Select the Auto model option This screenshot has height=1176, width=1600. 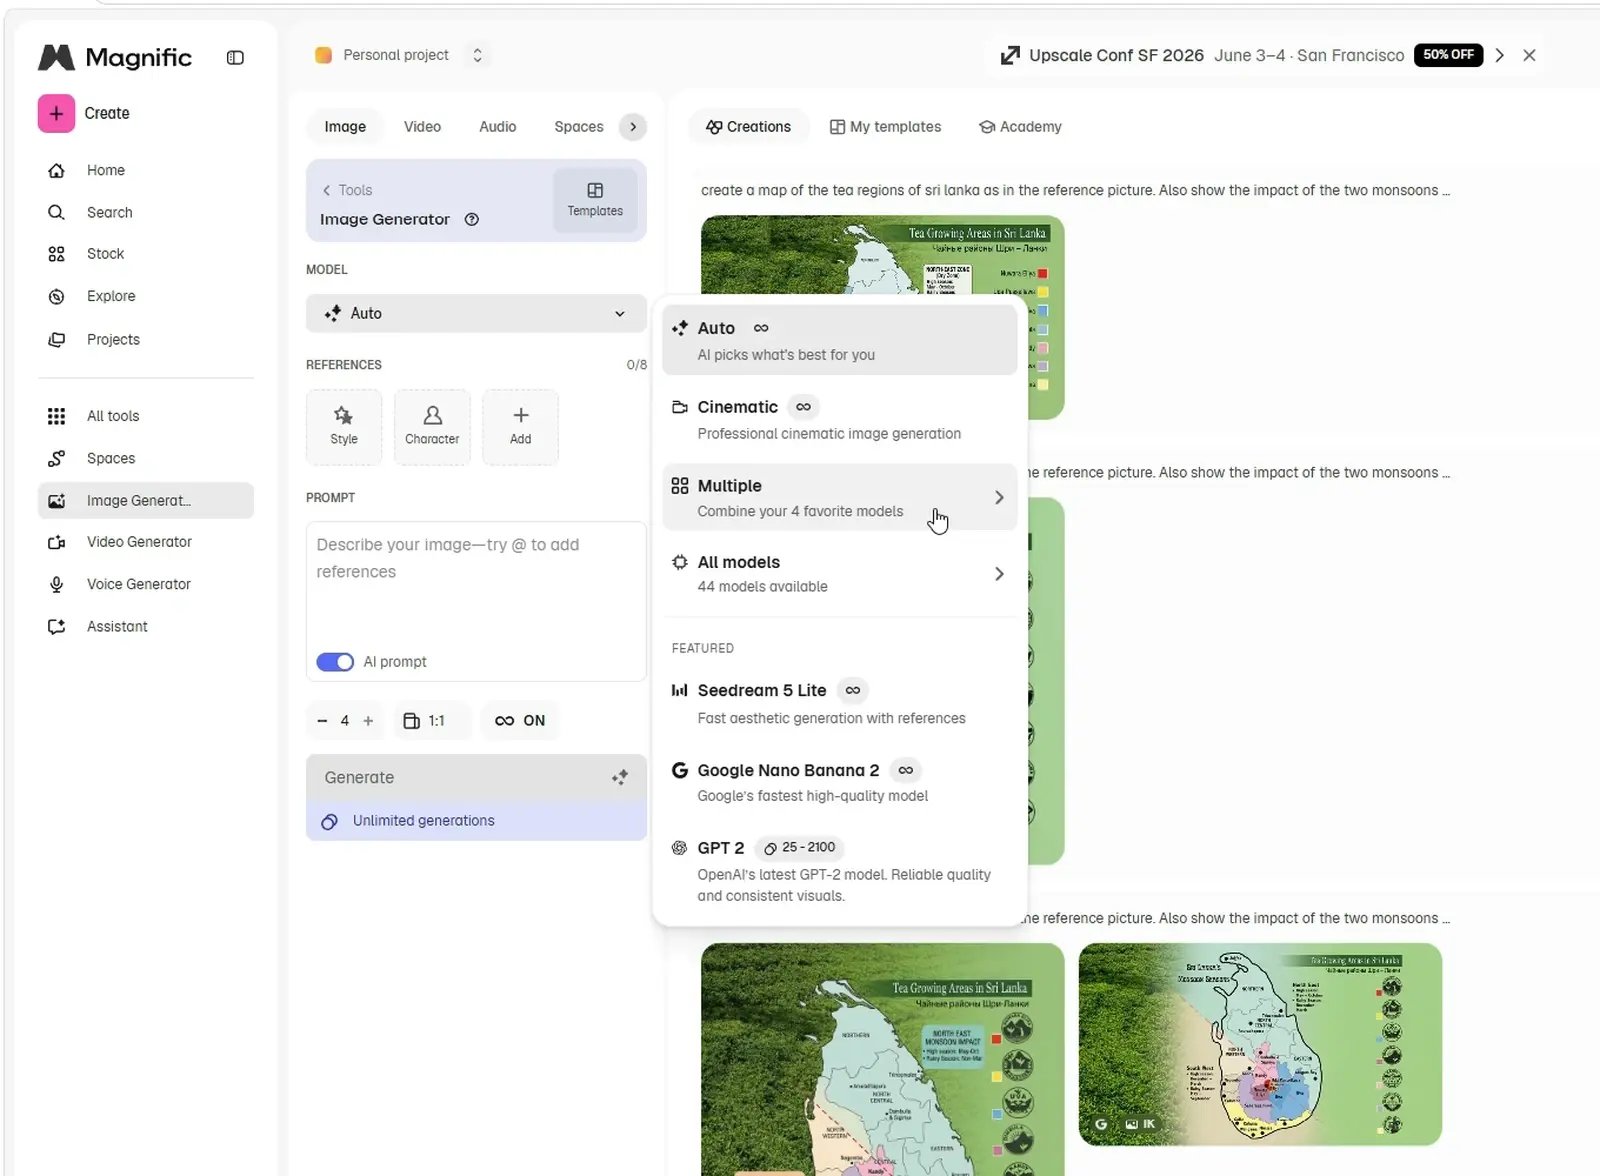click(x=840, y=340)
